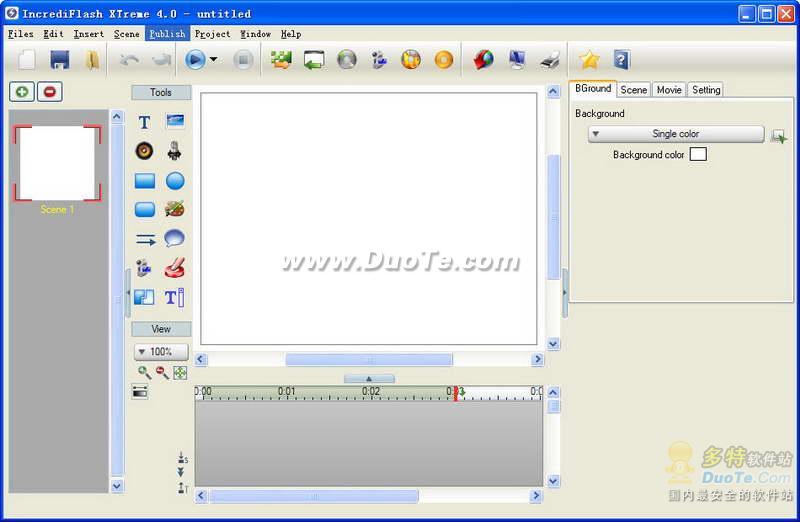Viewport: 800px width, 522px height.
Task: Click the yellow star toolbar icon
Action: (x=589, y=60)
